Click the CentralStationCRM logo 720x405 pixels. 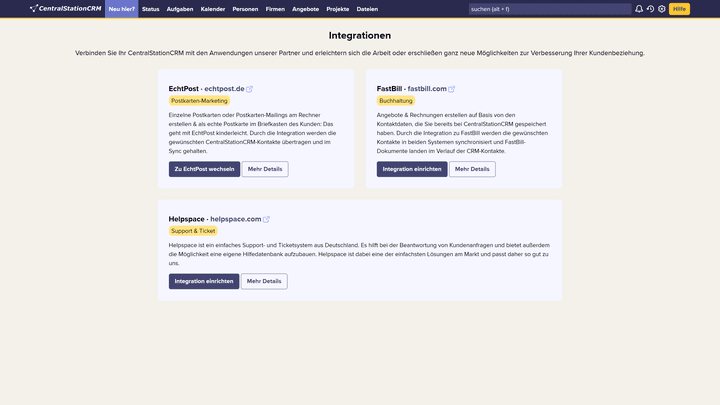[x=65, y=8]
